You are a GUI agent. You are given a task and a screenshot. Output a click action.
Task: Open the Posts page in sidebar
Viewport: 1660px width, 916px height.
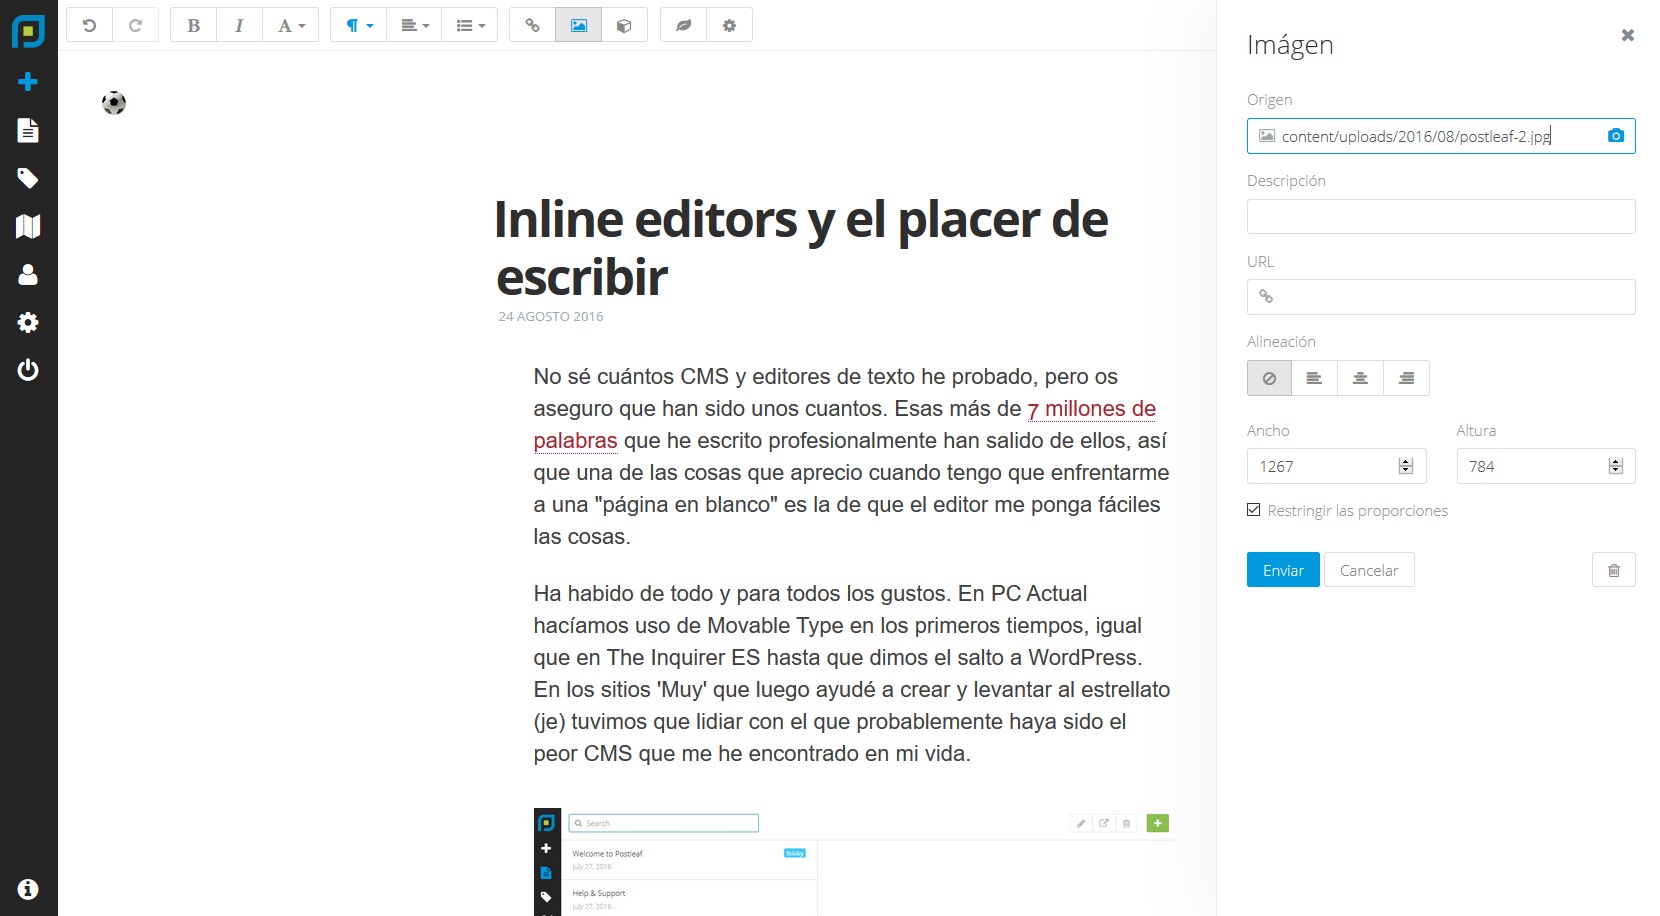28,130
